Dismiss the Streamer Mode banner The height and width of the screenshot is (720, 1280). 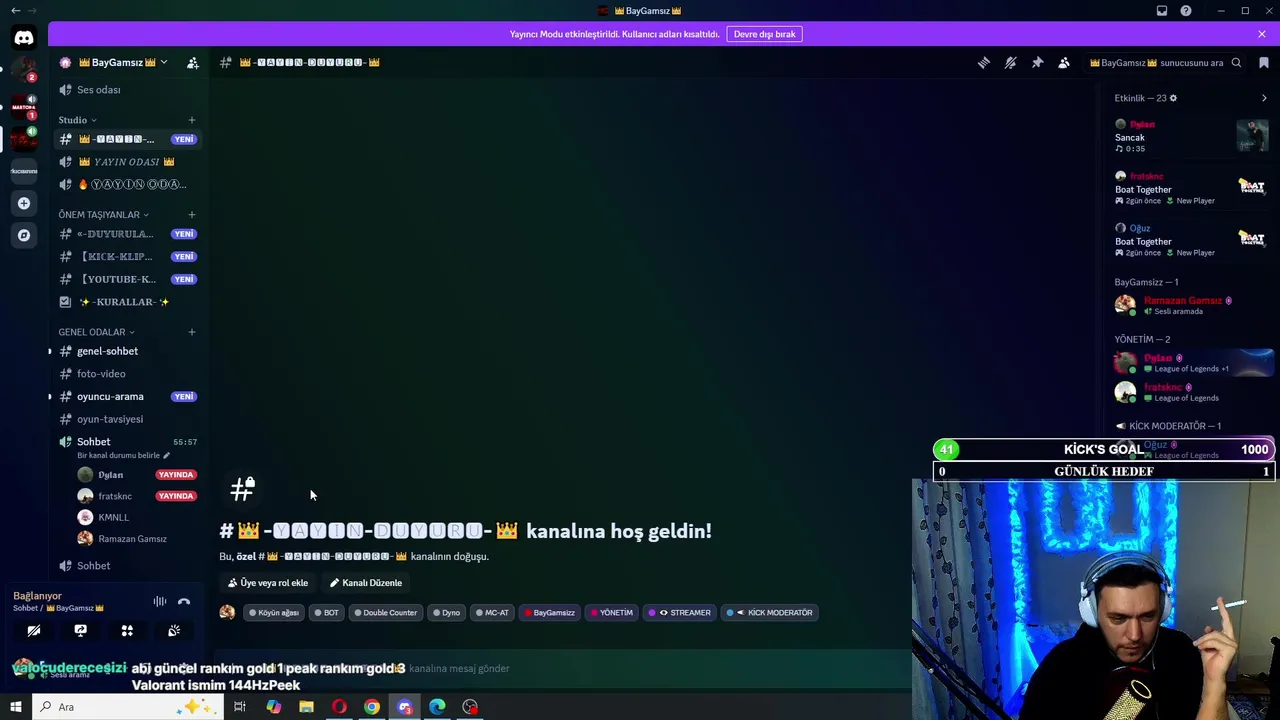click(1262, 34)
